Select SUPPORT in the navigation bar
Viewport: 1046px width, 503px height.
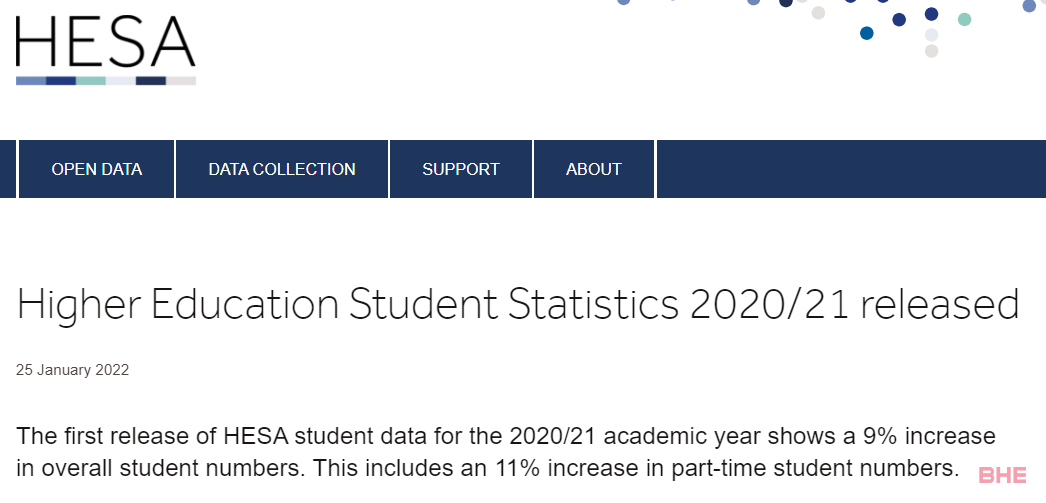(461, 169)
